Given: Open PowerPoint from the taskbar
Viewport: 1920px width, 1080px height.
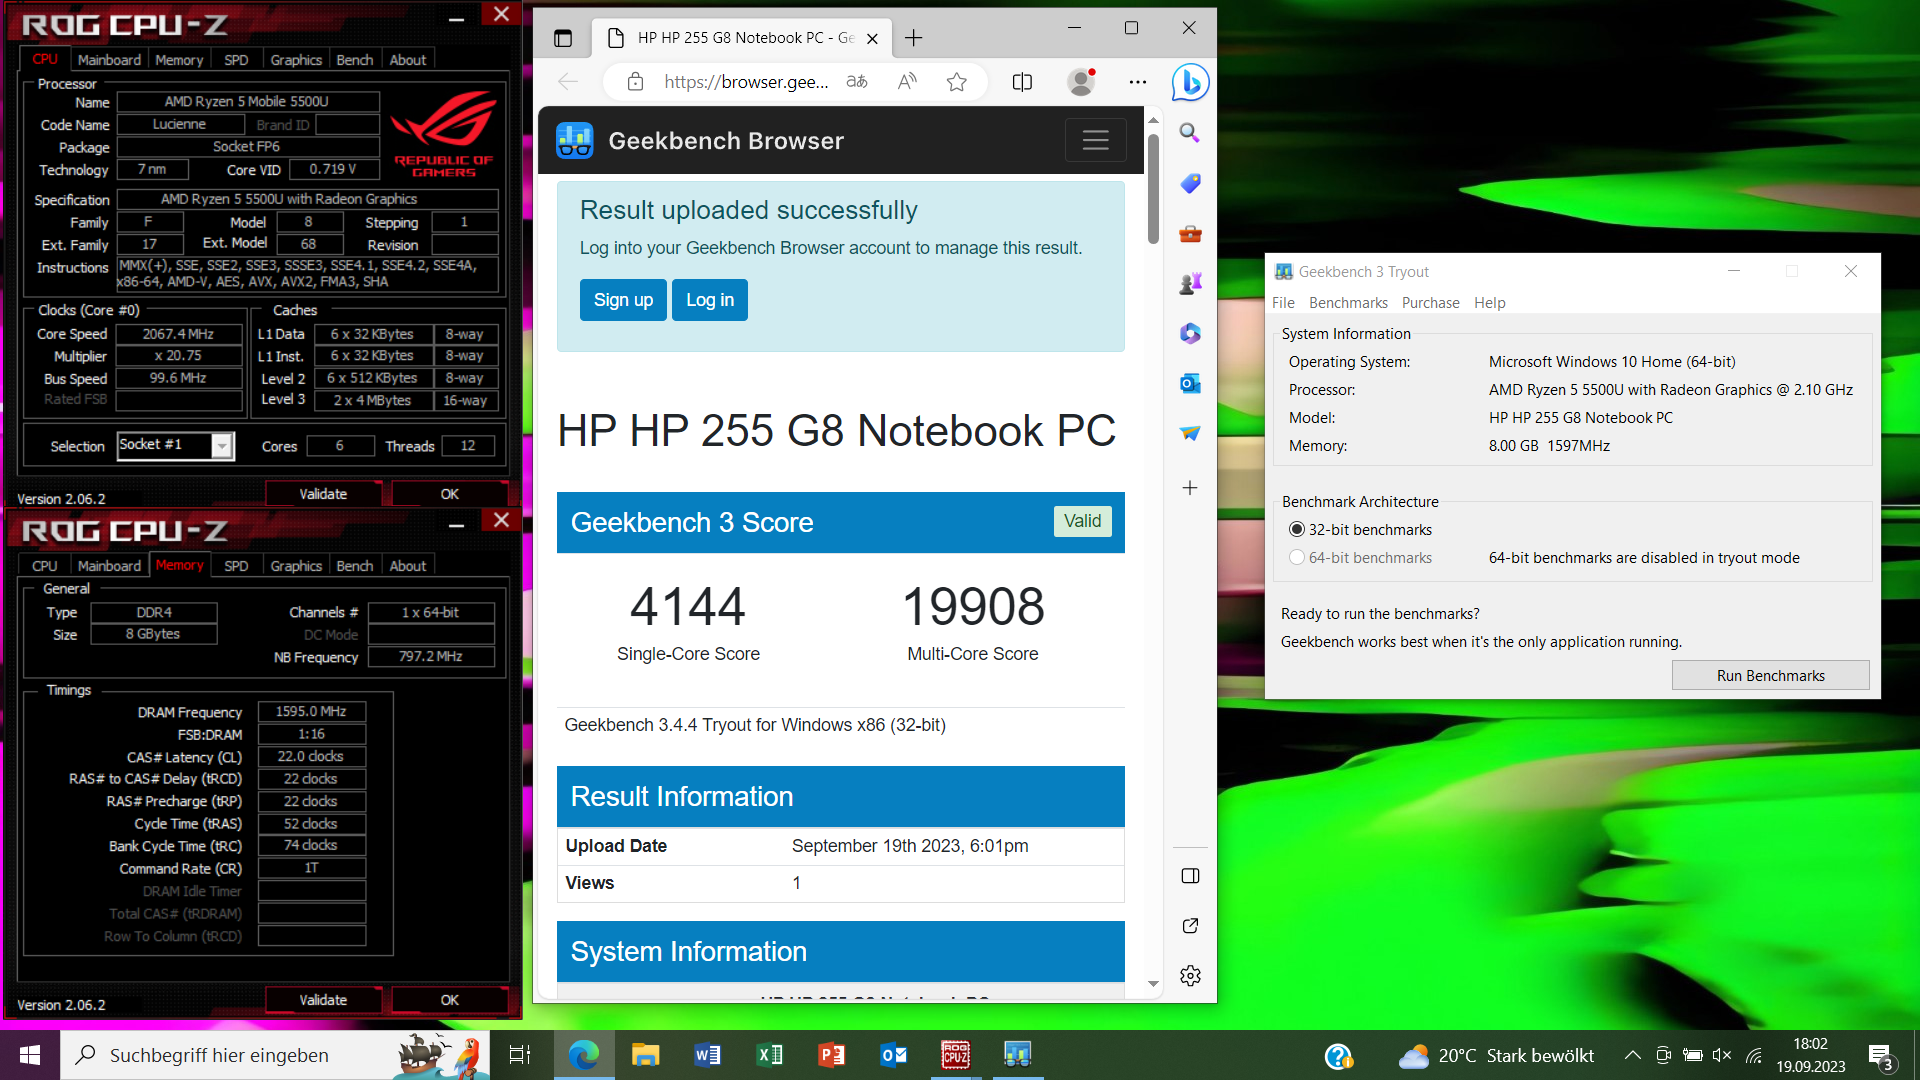Looking at the screenshot, I should tap(831, 1055).
